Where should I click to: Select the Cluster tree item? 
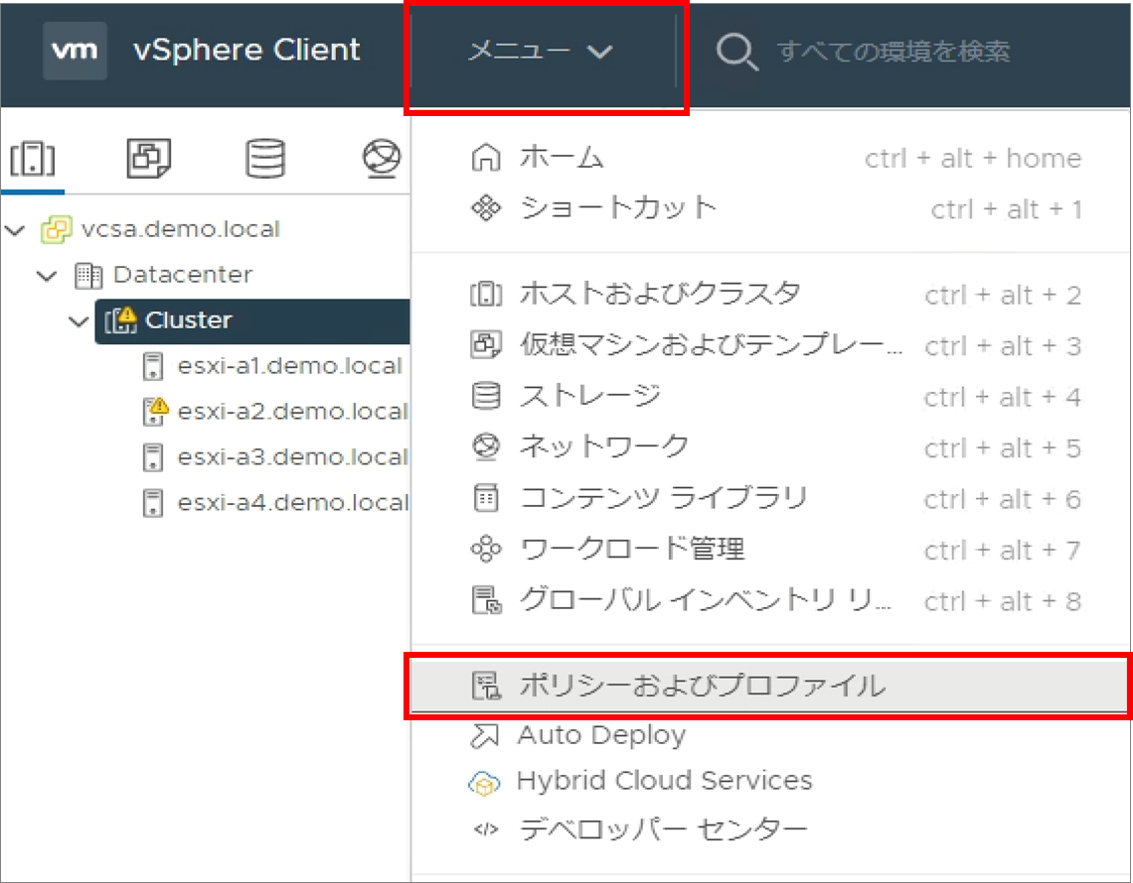pos(252,321)
